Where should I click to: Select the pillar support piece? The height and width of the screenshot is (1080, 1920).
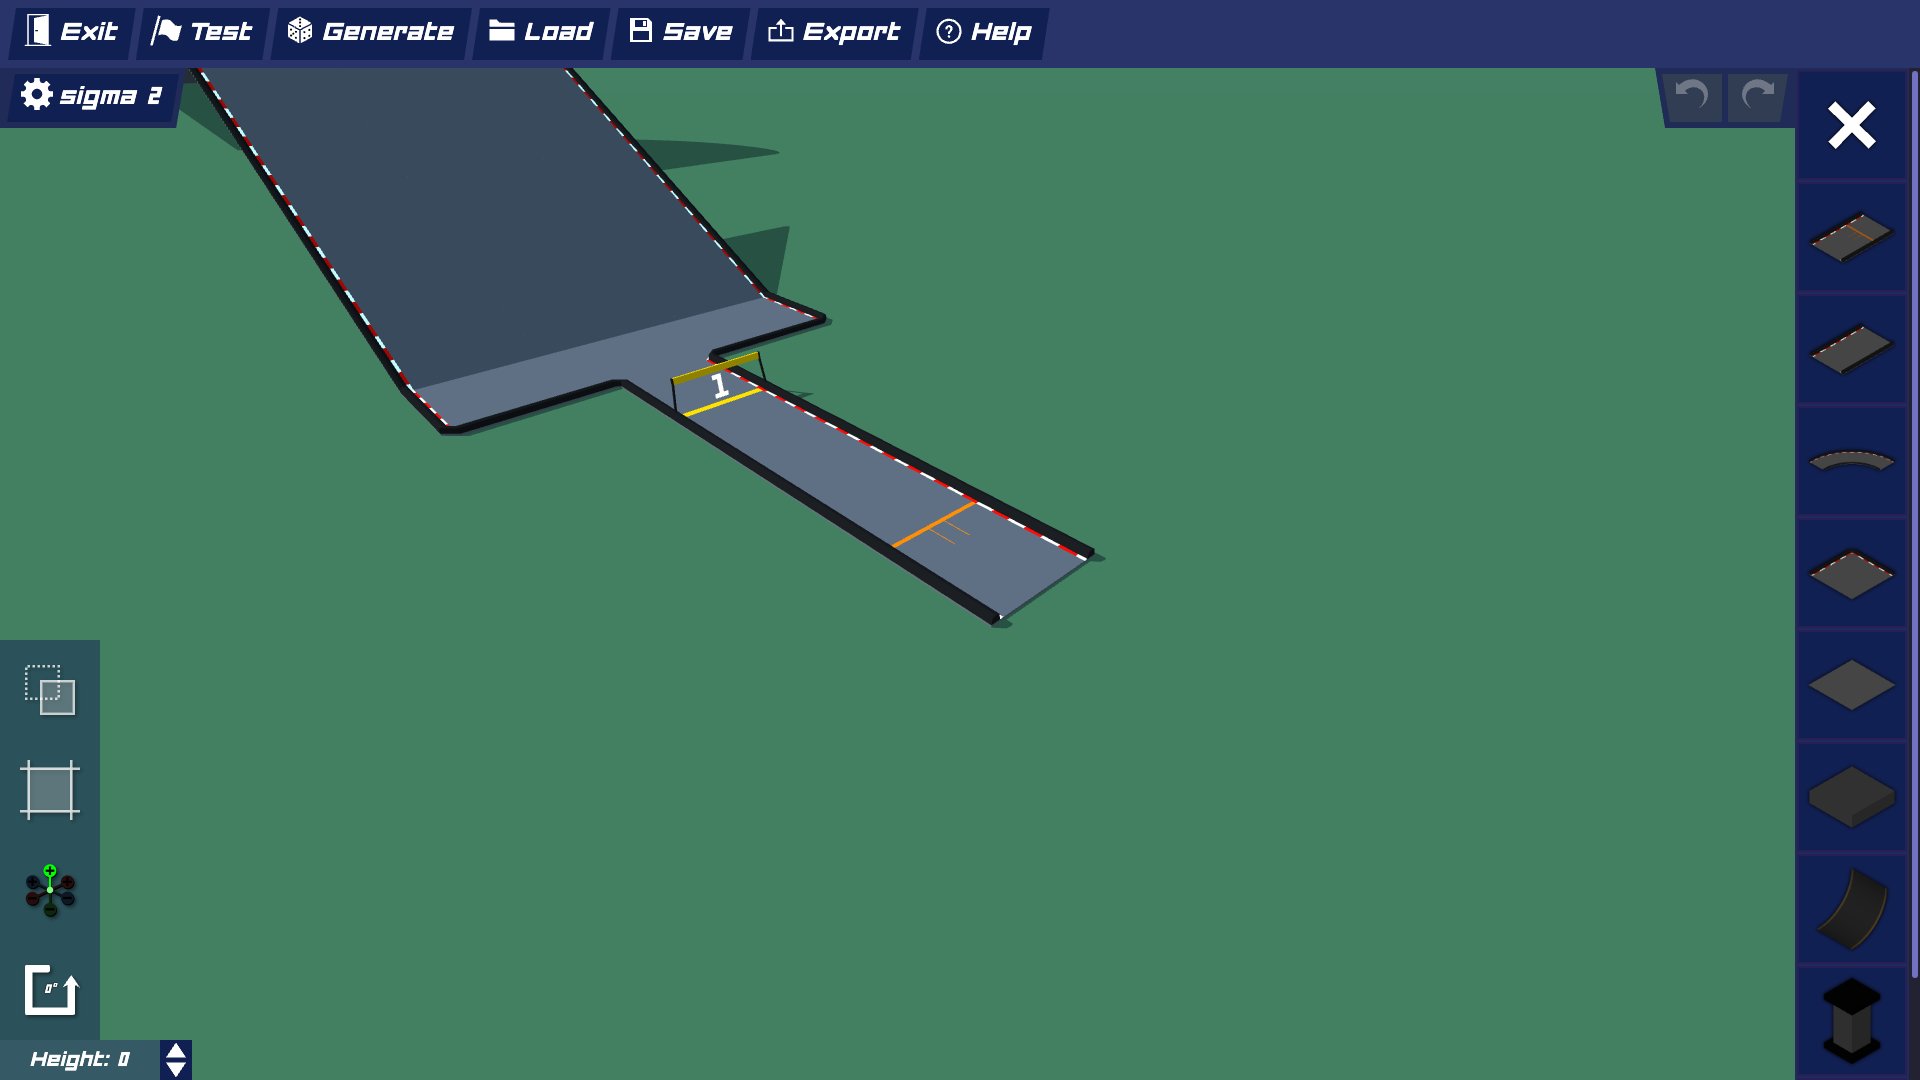click(1851, 1020)
